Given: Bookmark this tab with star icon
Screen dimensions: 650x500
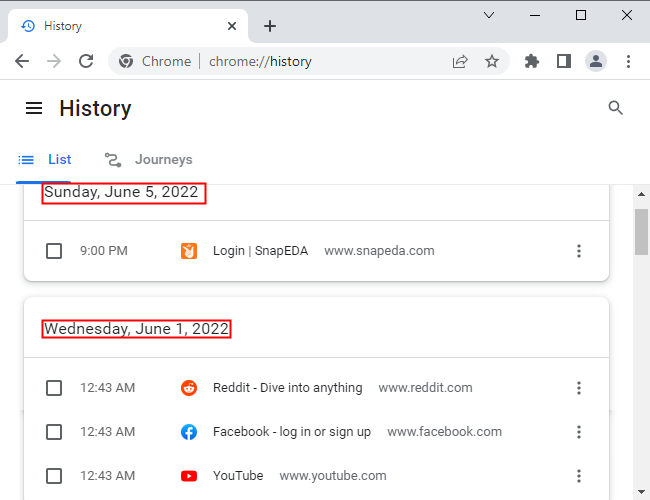Looking at the screenshot, I should [492, 61].
